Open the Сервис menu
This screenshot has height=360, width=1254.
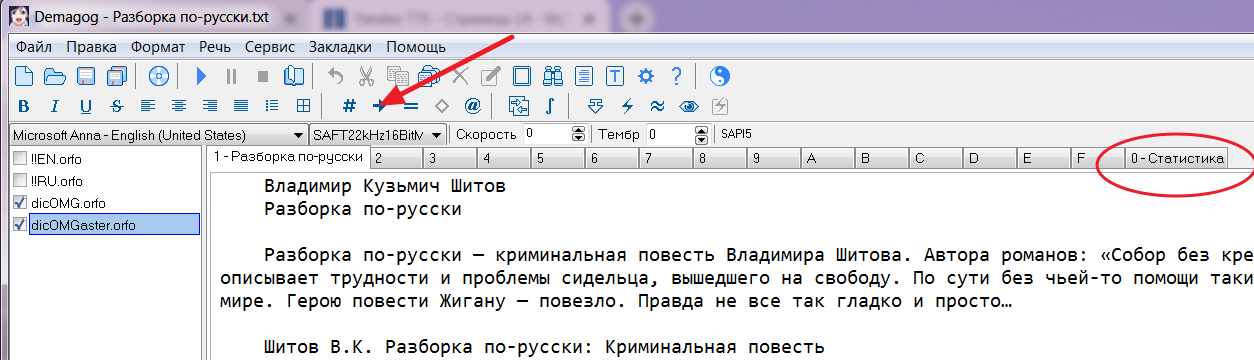pos(270,46)
